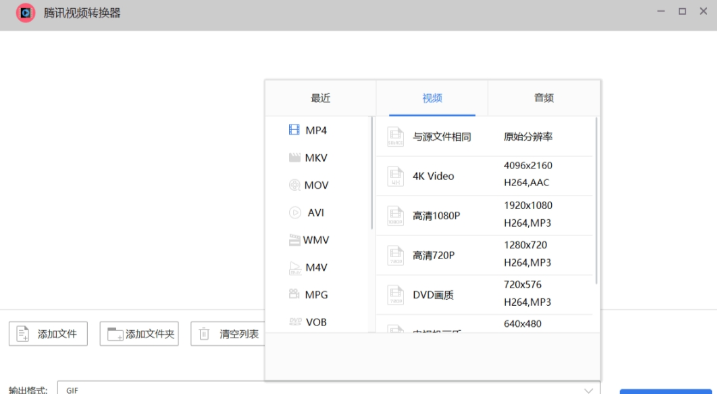Click the add folder icon
This screenshot has width=717, height=394.
115,334
